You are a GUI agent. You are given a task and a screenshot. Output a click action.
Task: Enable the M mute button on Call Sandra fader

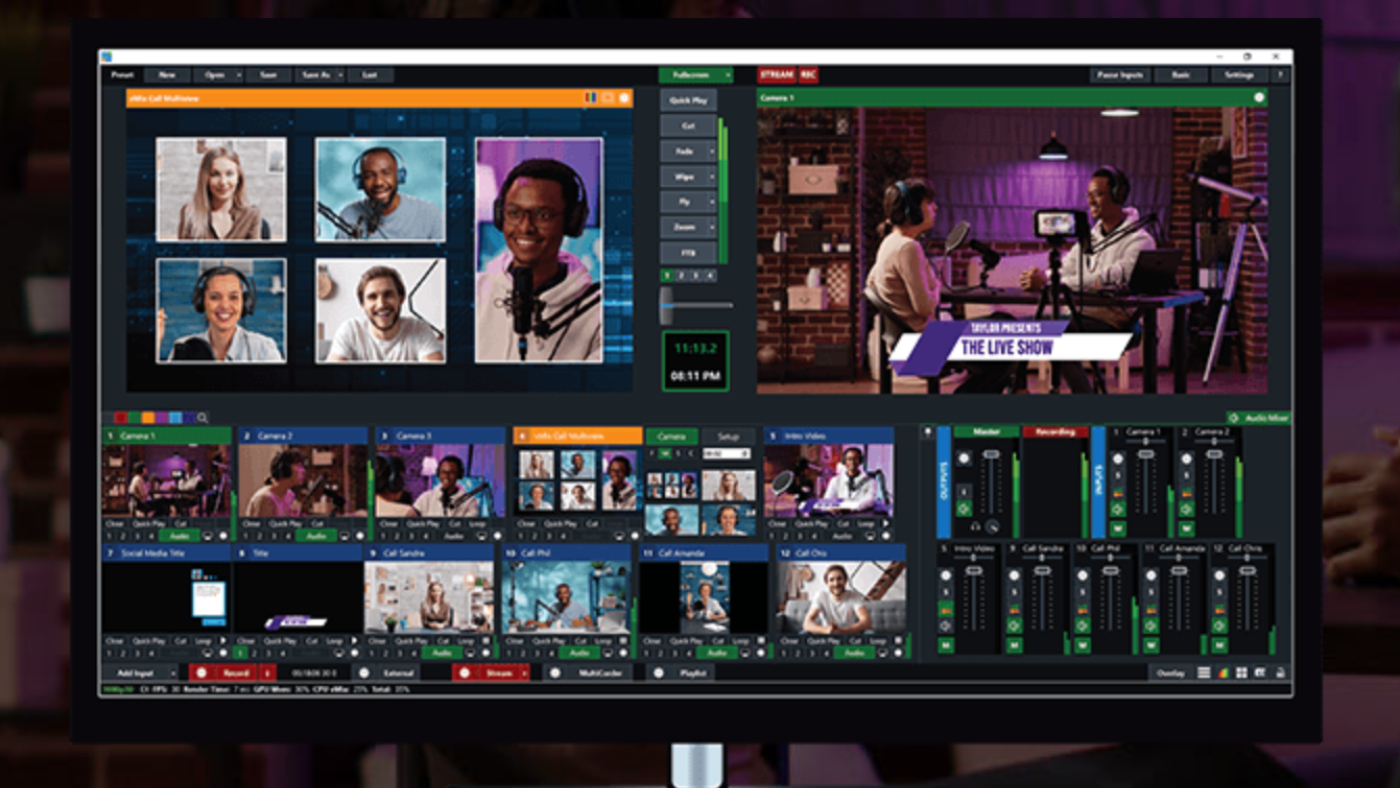point(1014,644)
